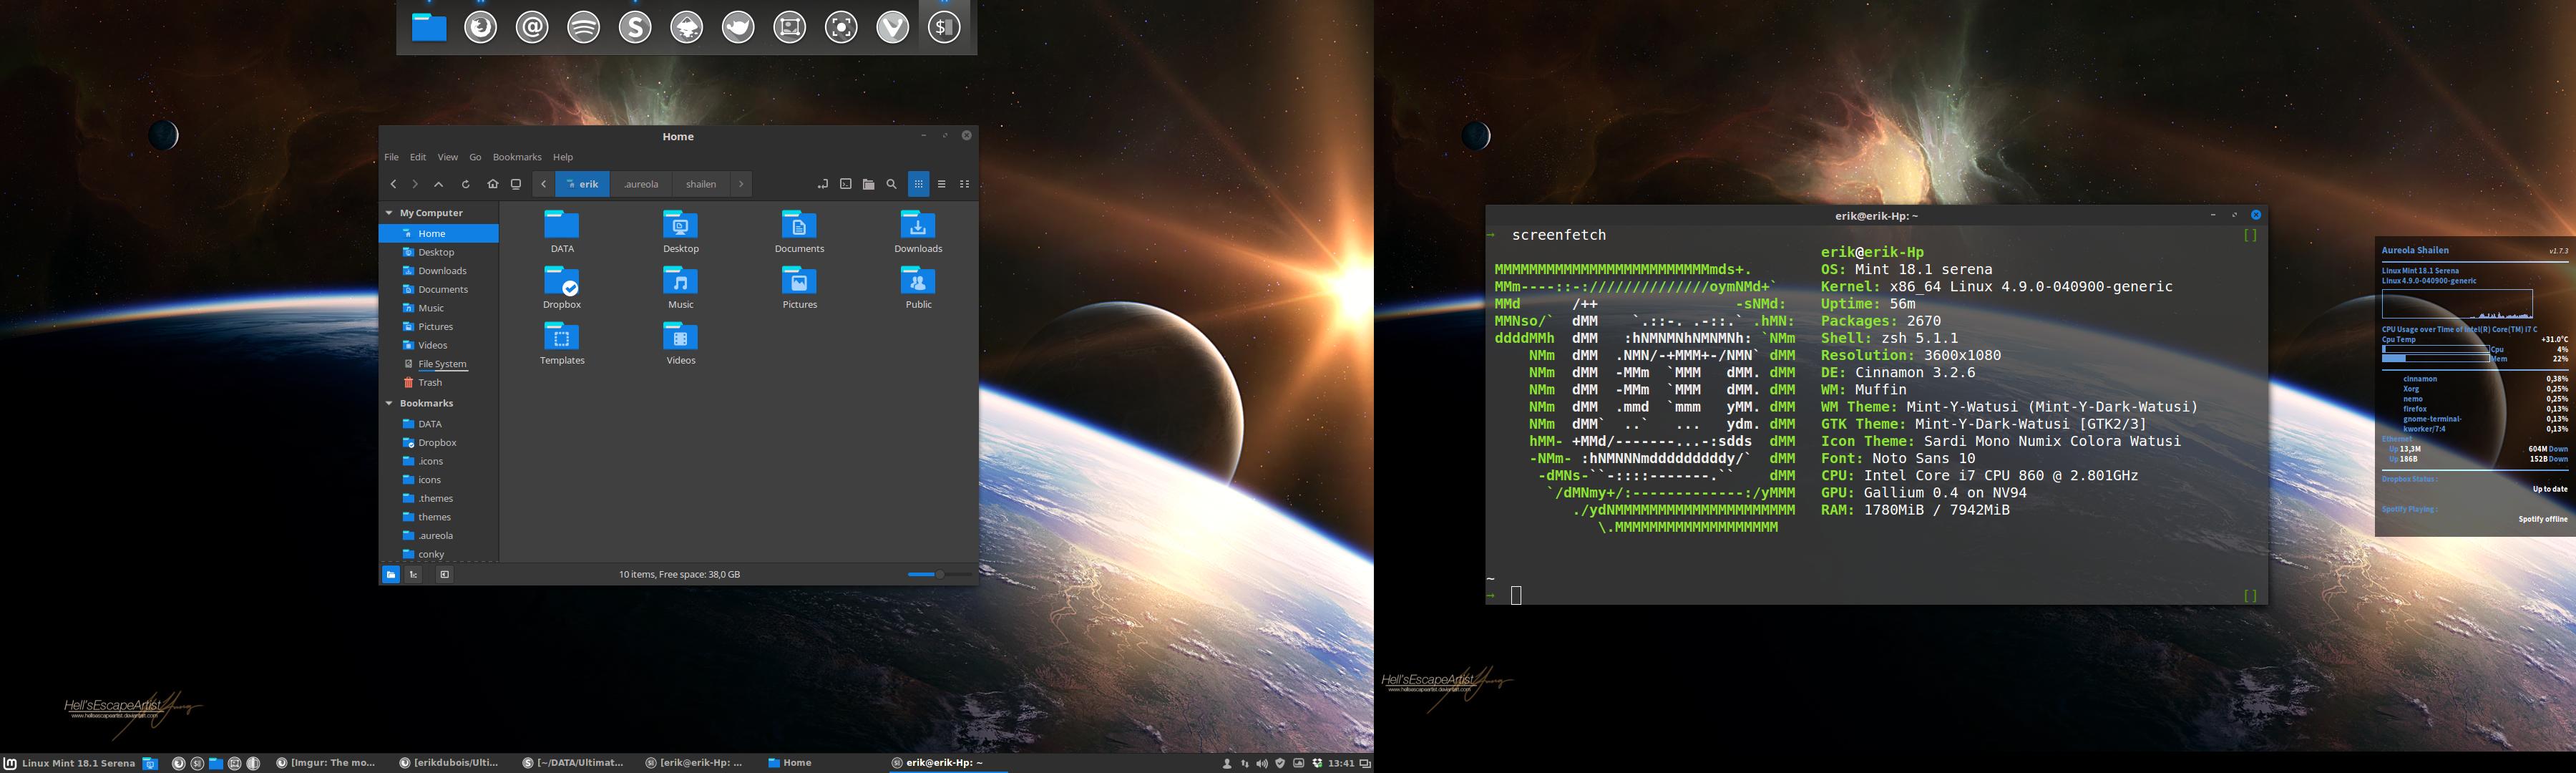
Task: Click the .aureola path bar button
Action: (x=641, y=184)
